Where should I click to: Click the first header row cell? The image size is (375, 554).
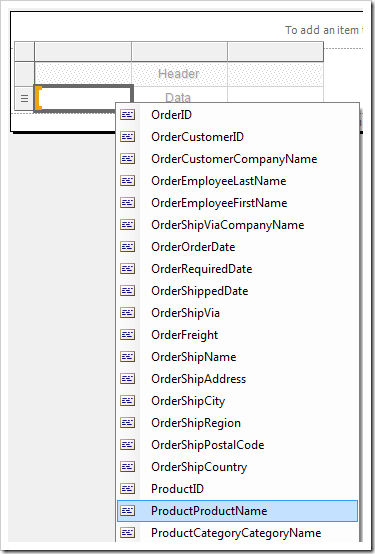83,74
